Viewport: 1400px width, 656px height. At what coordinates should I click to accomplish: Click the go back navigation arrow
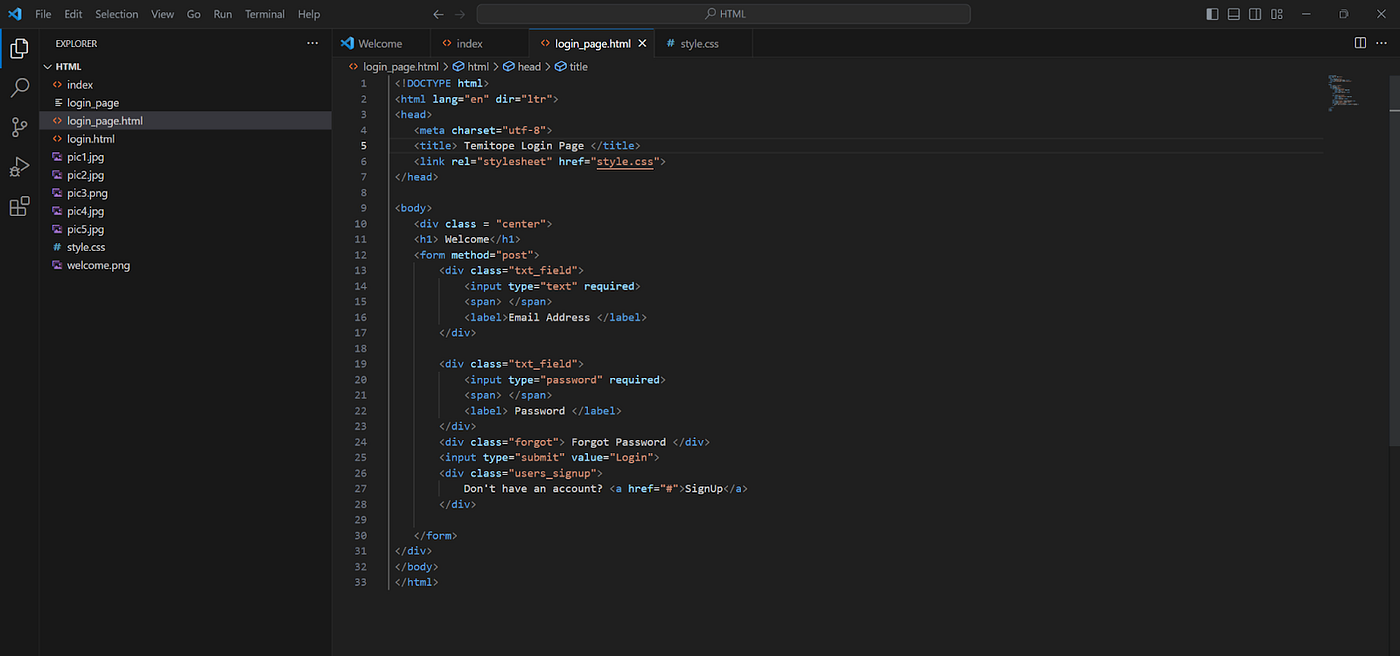tap(438, 14)
